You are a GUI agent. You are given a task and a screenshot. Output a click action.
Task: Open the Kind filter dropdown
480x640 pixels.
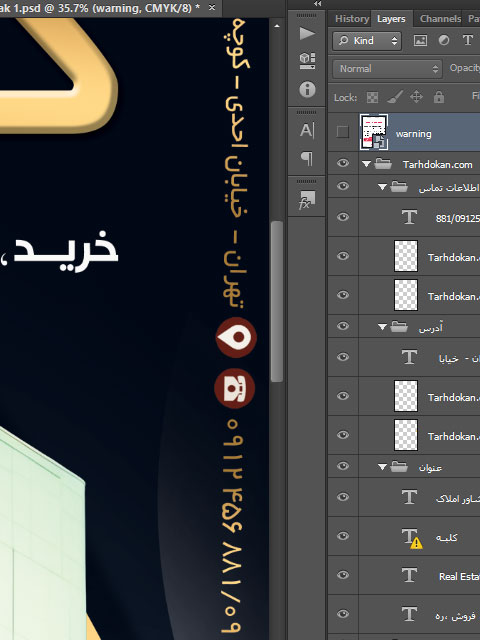pyautogui.click(x=367, y=41)
